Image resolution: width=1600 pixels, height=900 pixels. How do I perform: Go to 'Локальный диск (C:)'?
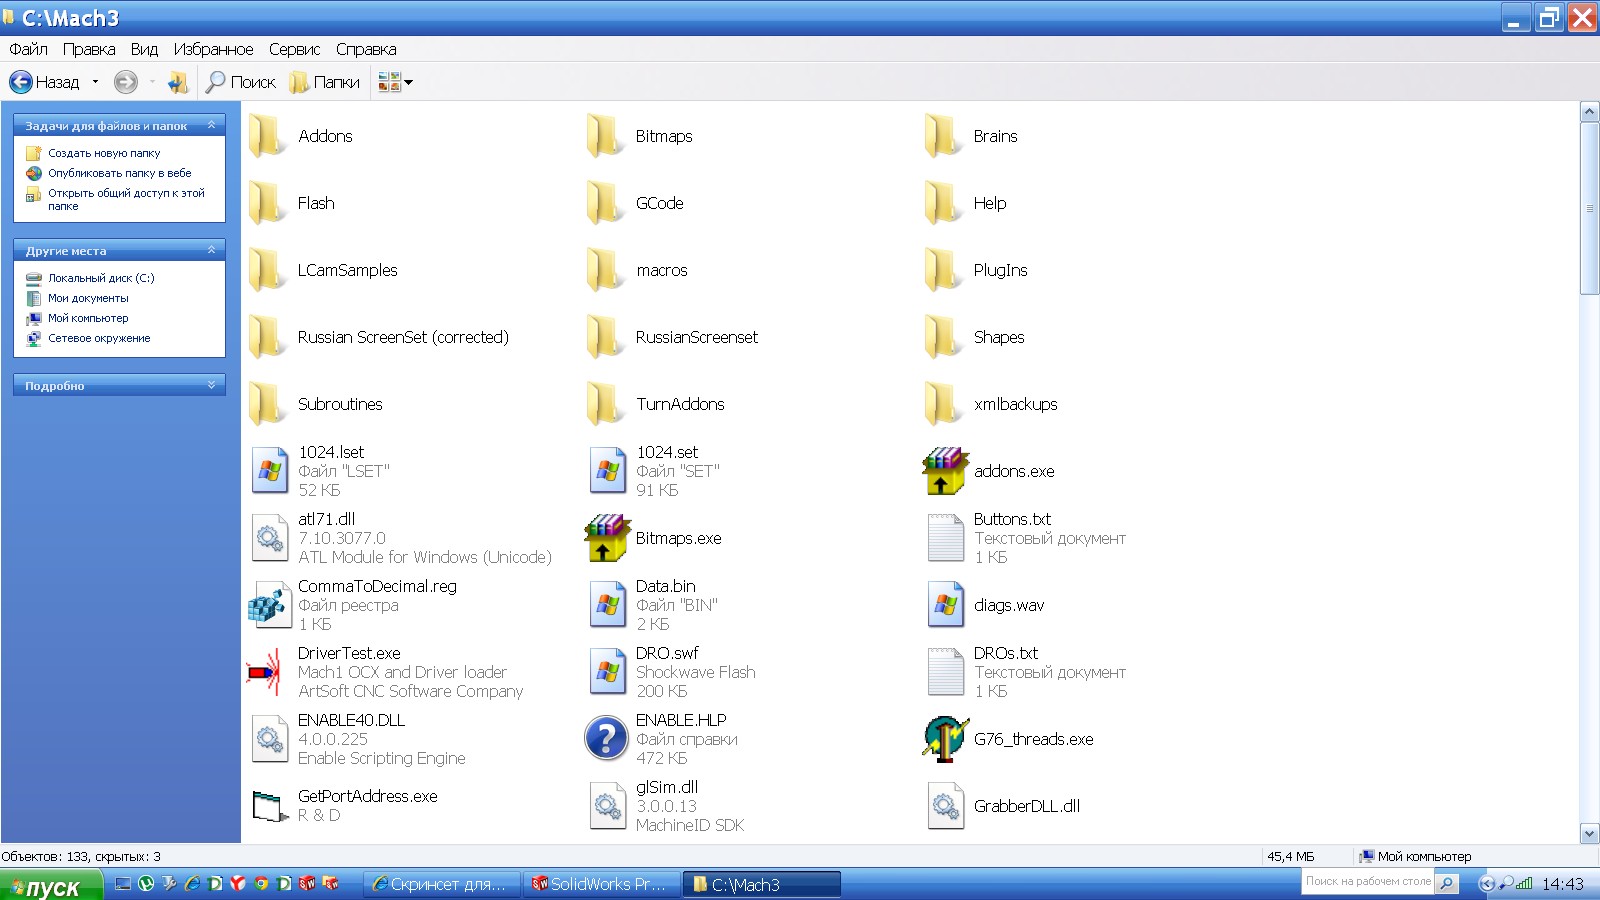pos(101,278)
